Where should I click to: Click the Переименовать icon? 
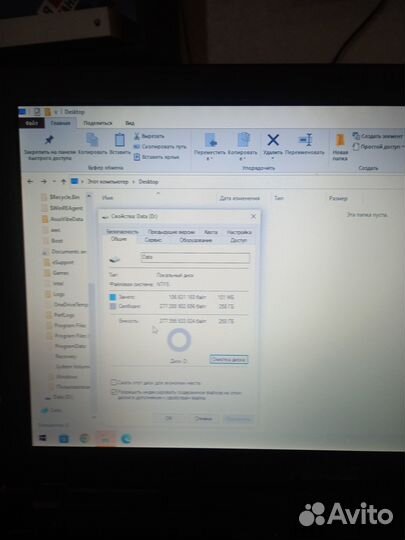coord(305,140)
